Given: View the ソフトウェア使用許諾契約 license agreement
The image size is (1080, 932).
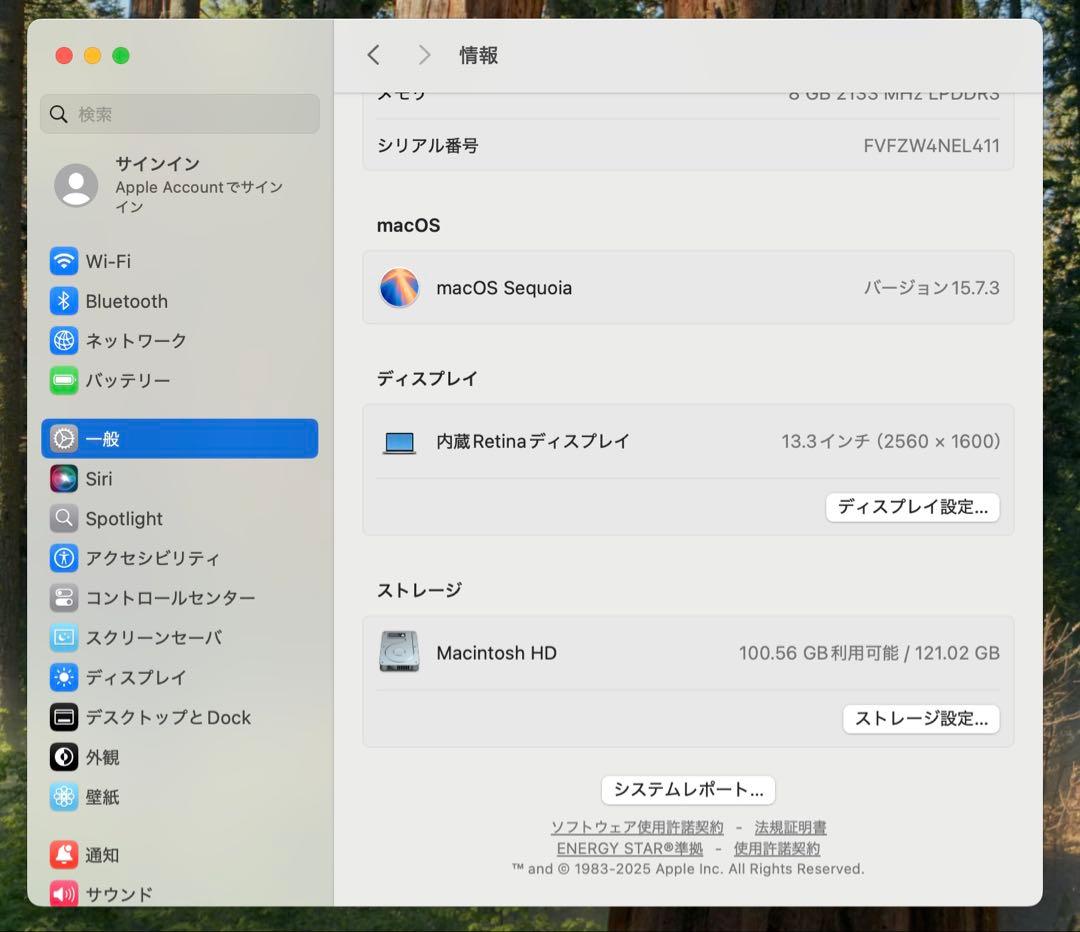Looking at the screenshot, I should tap(635, 827).
